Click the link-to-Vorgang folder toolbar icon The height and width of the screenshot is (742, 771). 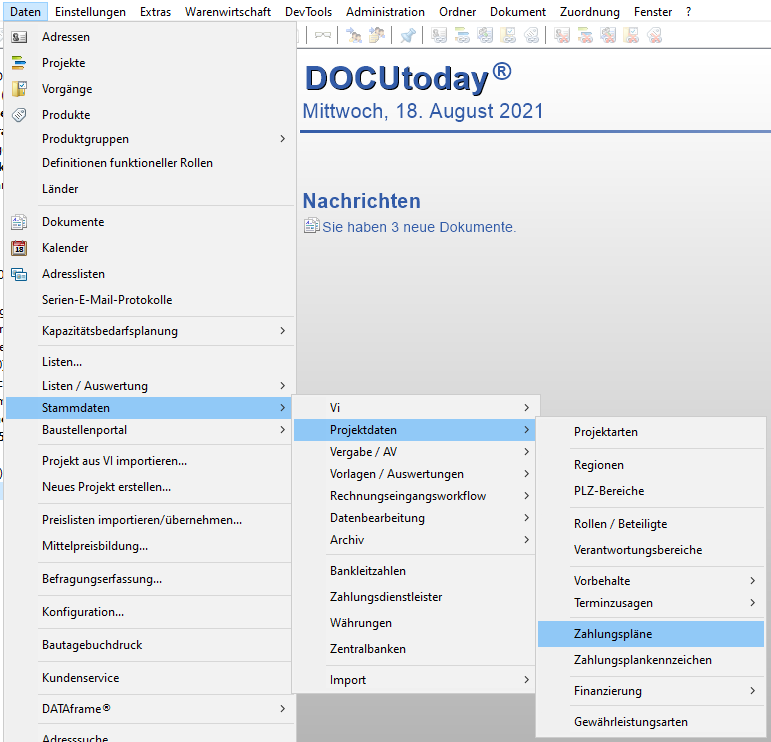coord(508,35)
